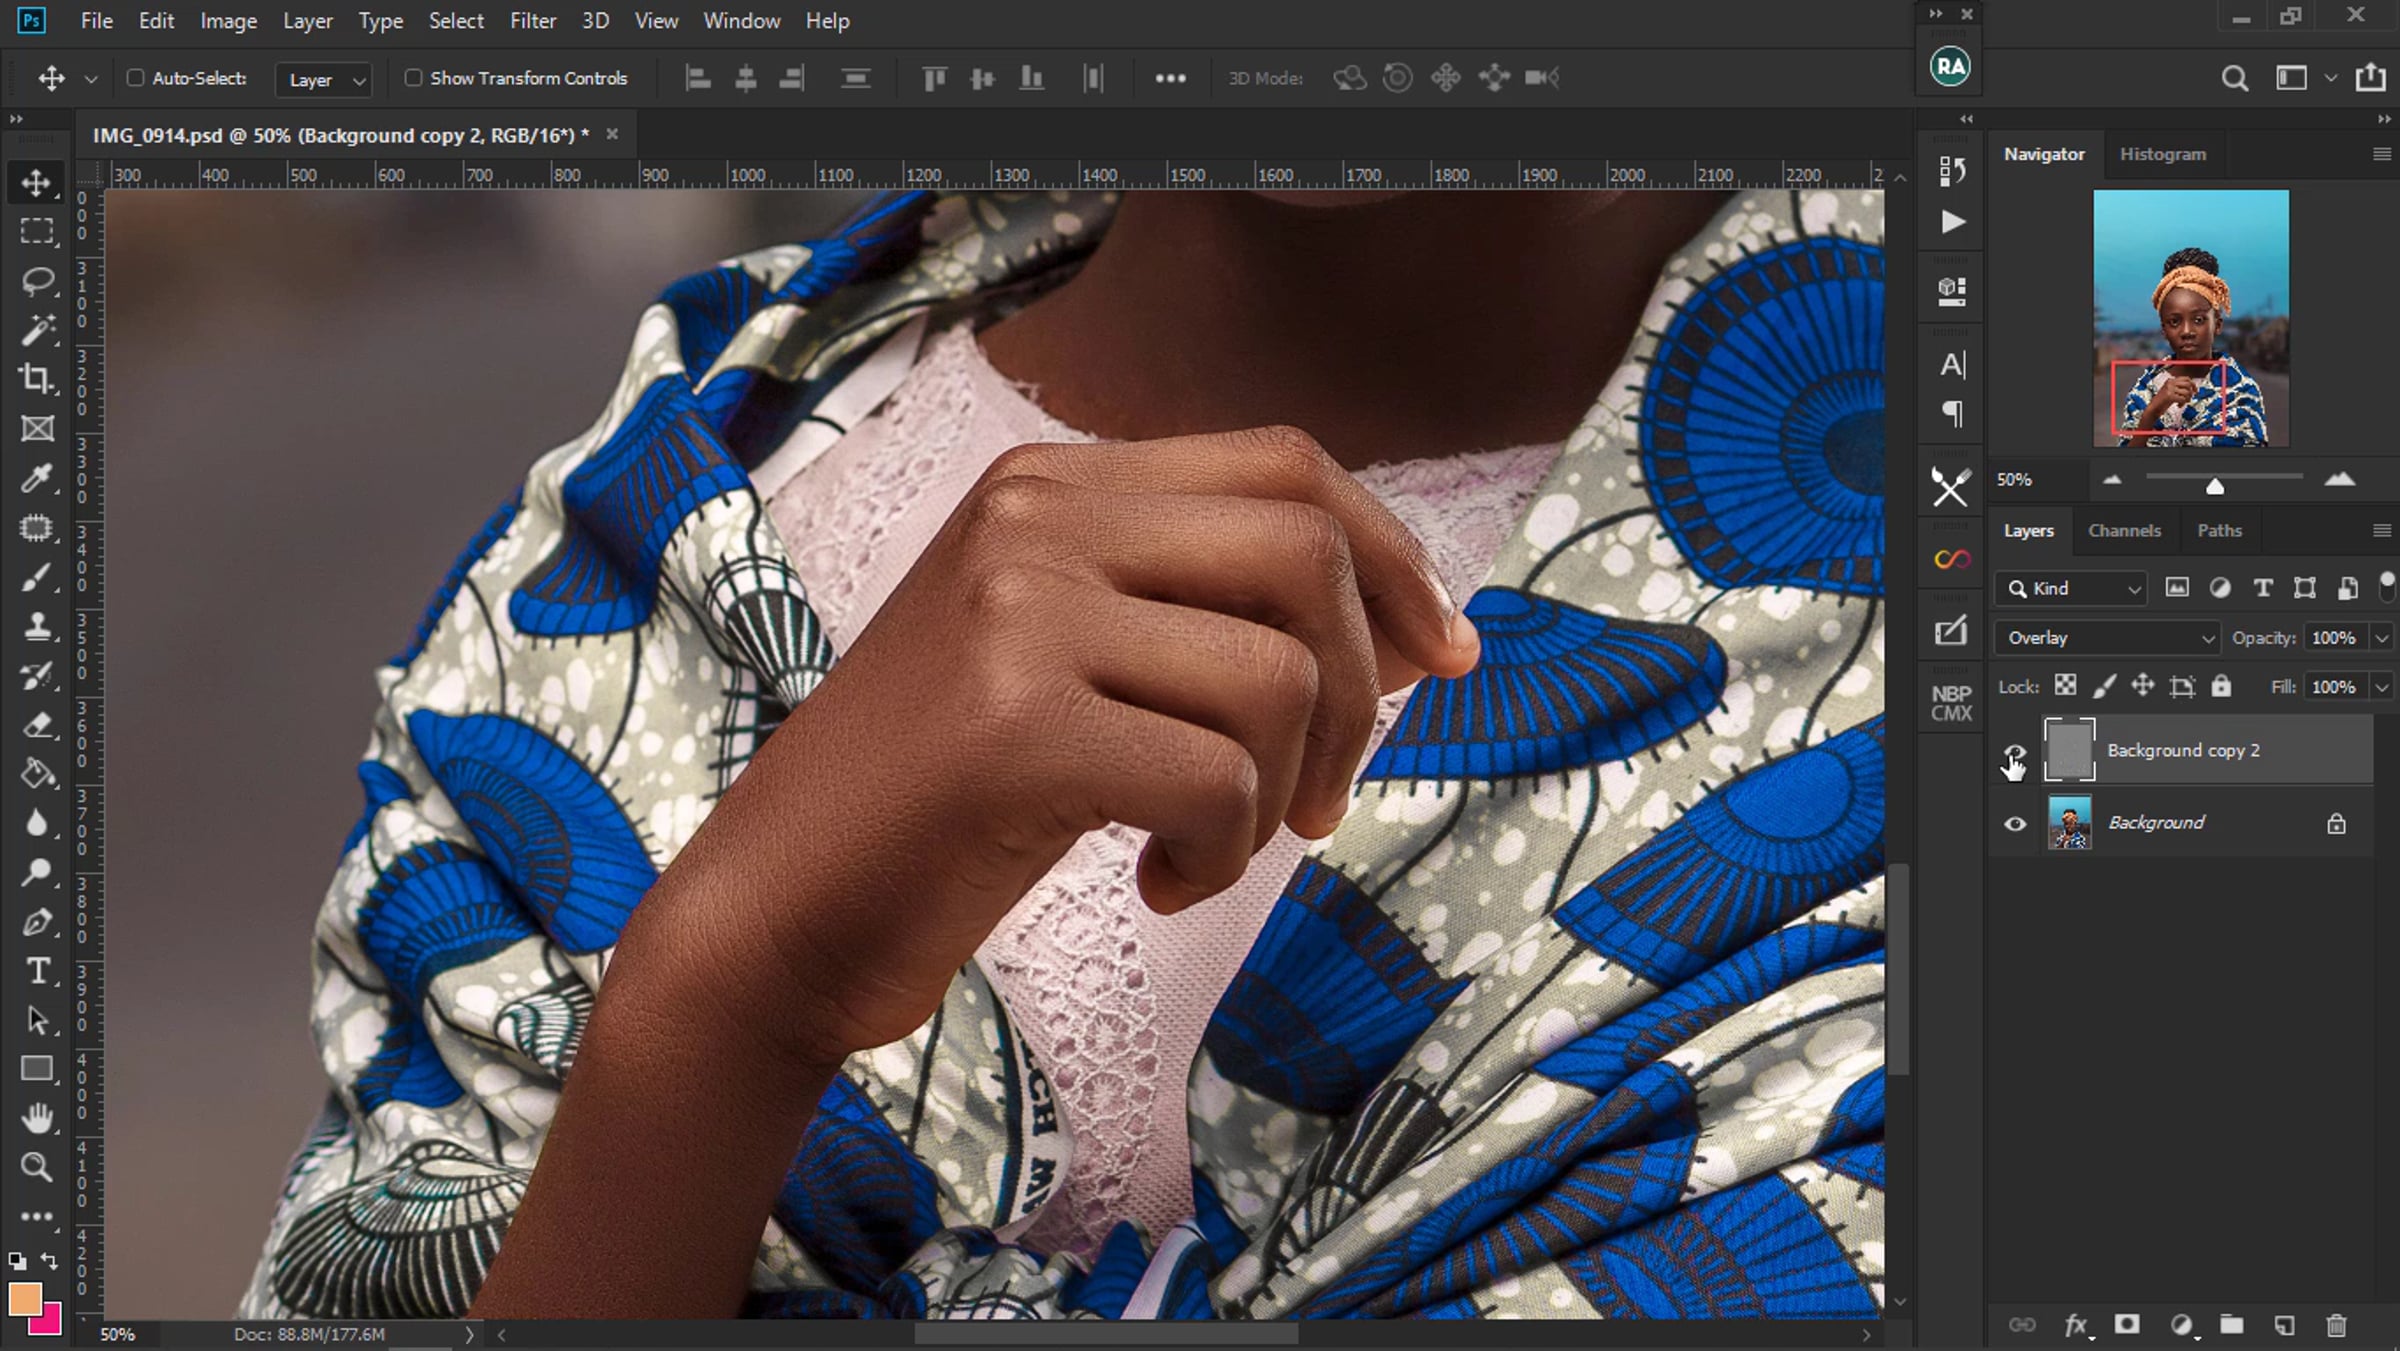Screen dimensions: 2400x1351
Task: Select the Clone Stamp tool
Action: click(37, 626)
